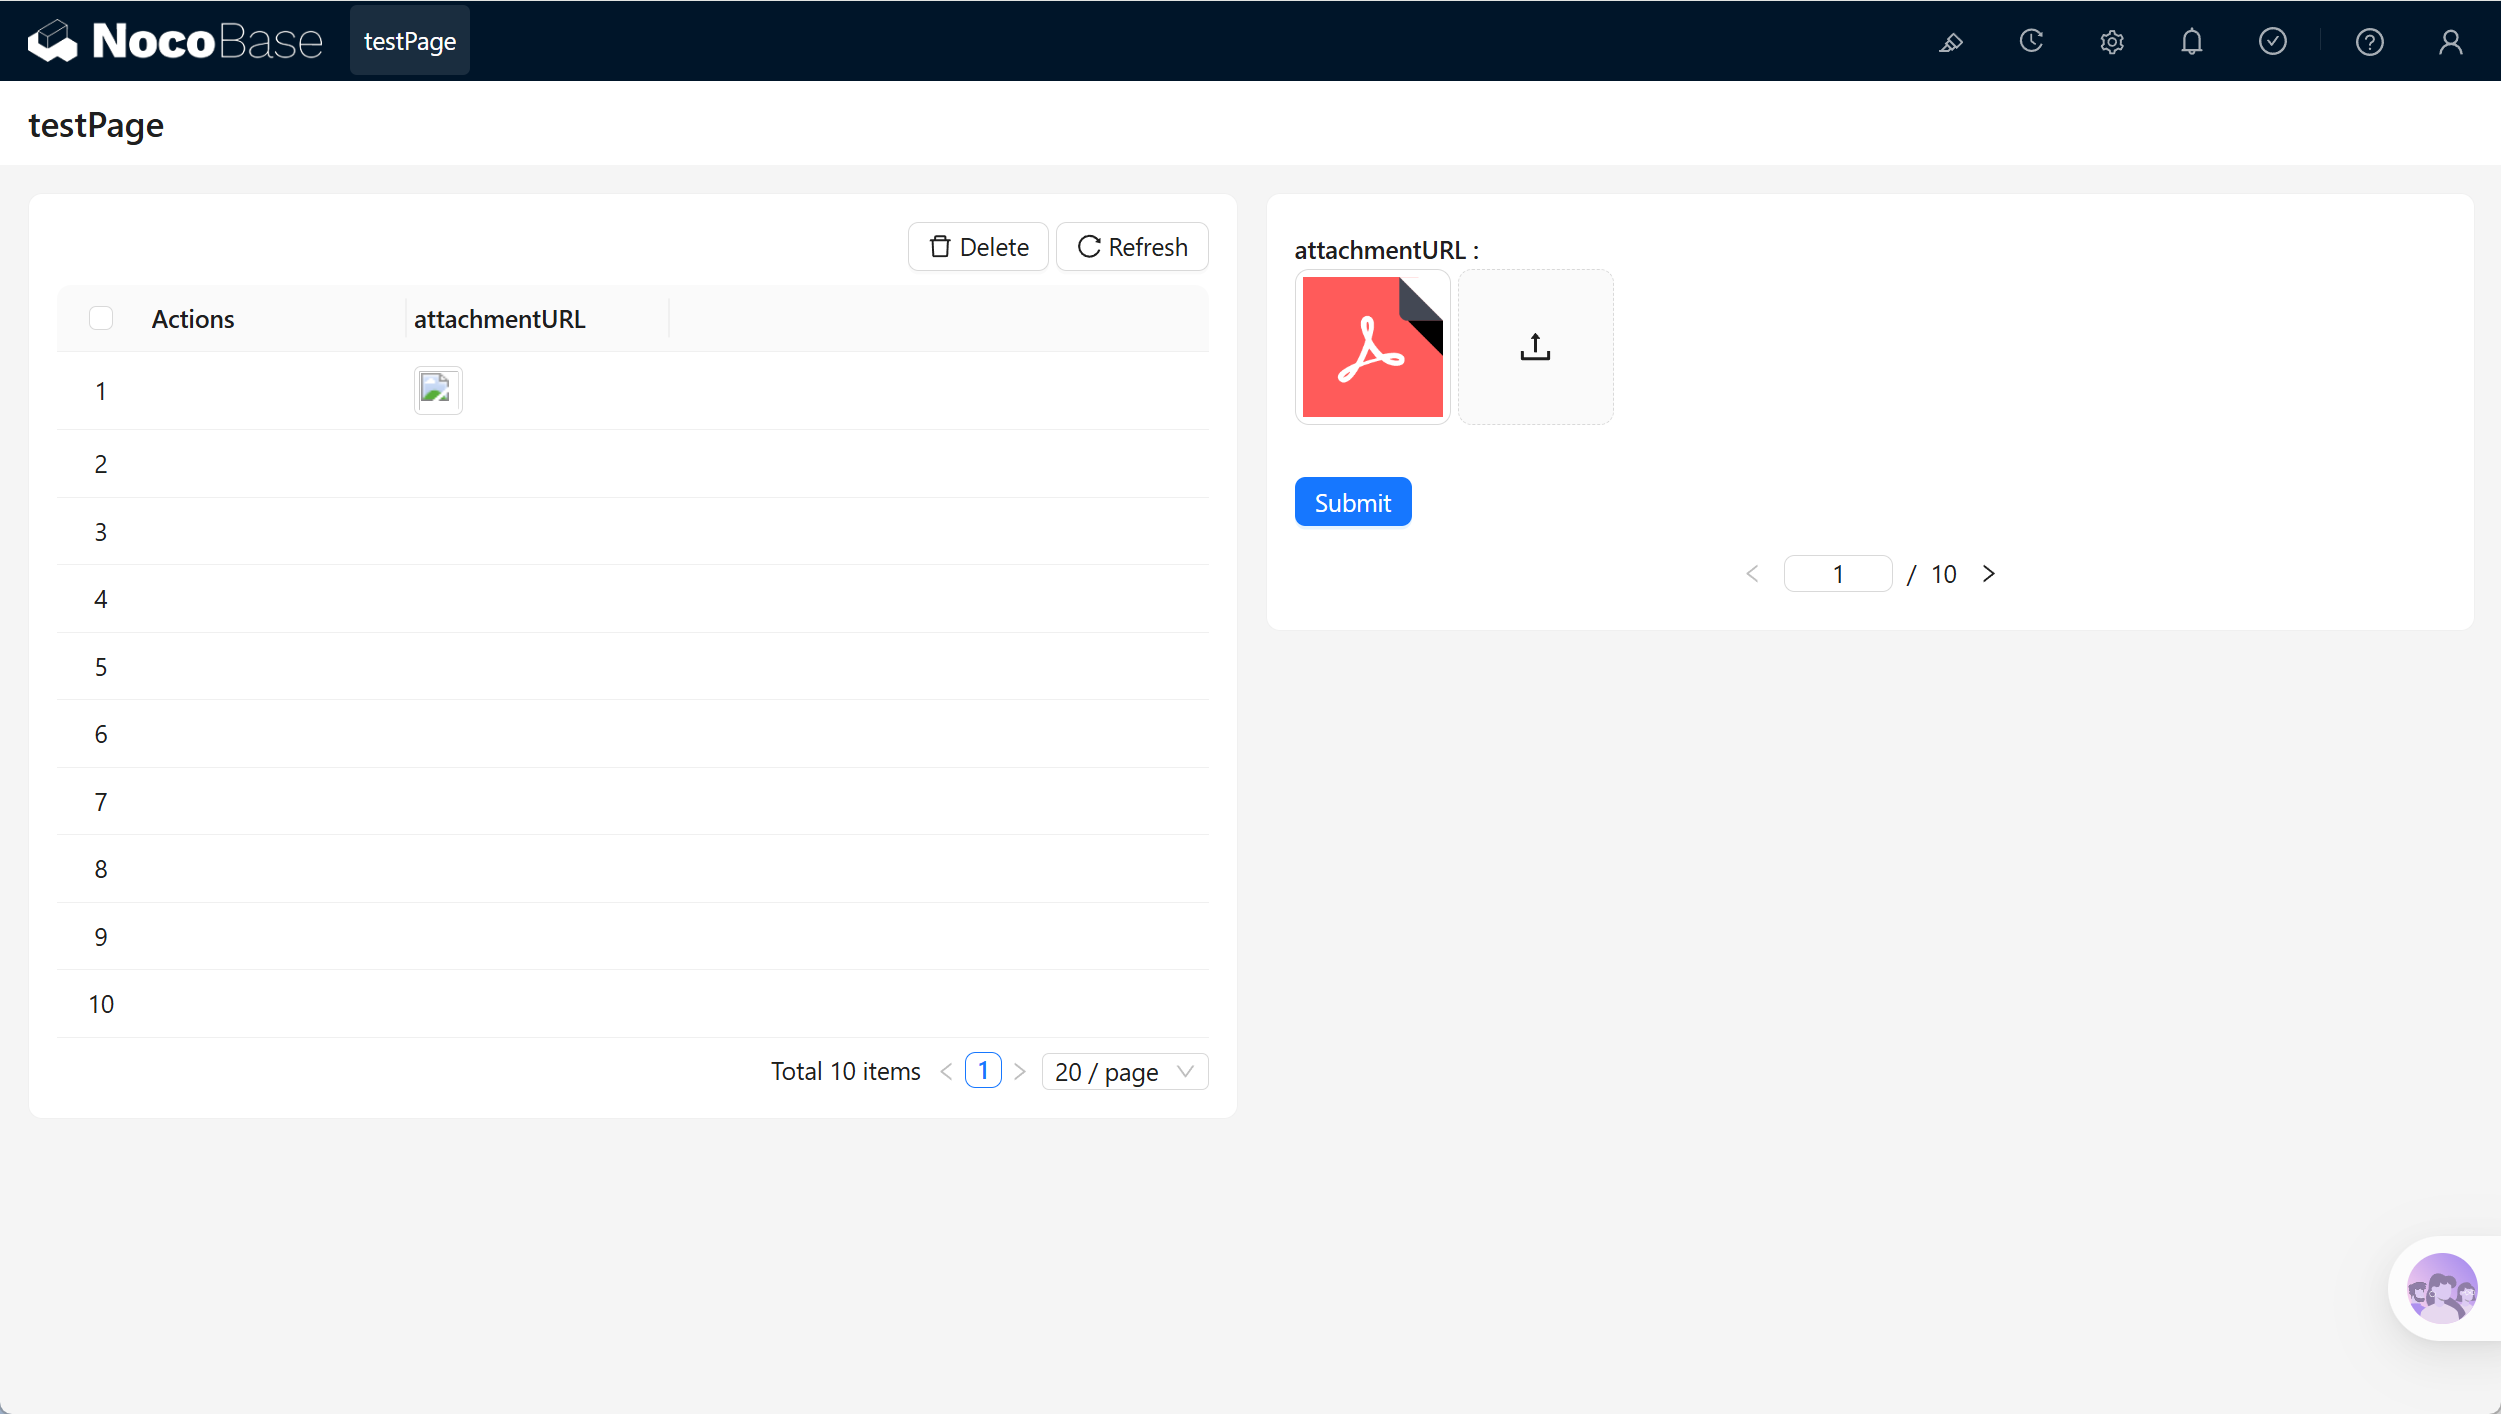The height and width of the screenshot is (1414, 2501).
Task: Toggle UI editor highlighter icon
Action: point(1951,42)
